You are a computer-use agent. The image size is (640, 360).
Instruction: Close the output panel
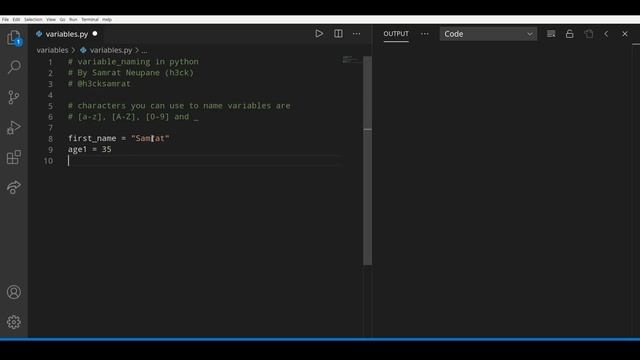(x=625, y=34)
